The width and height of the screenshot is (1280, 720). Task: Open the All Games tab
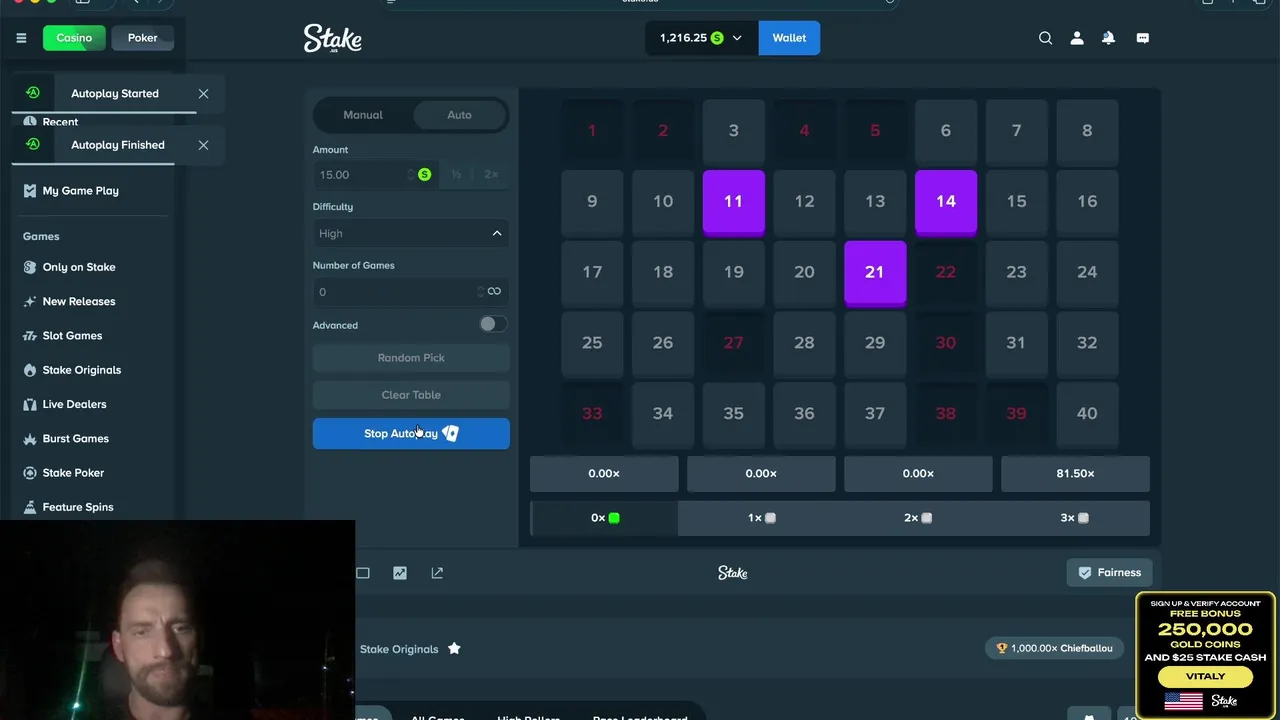(x=438, y=718)
